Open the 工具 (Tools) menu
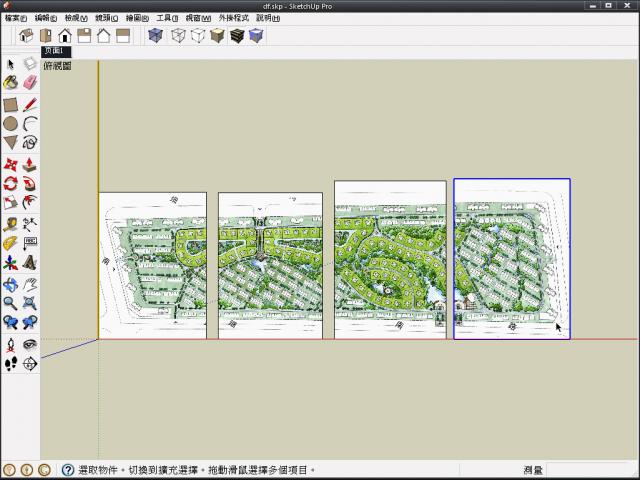The height and width of the screenshot is (480, 640). pyautogui.click(x=167, y=18)
